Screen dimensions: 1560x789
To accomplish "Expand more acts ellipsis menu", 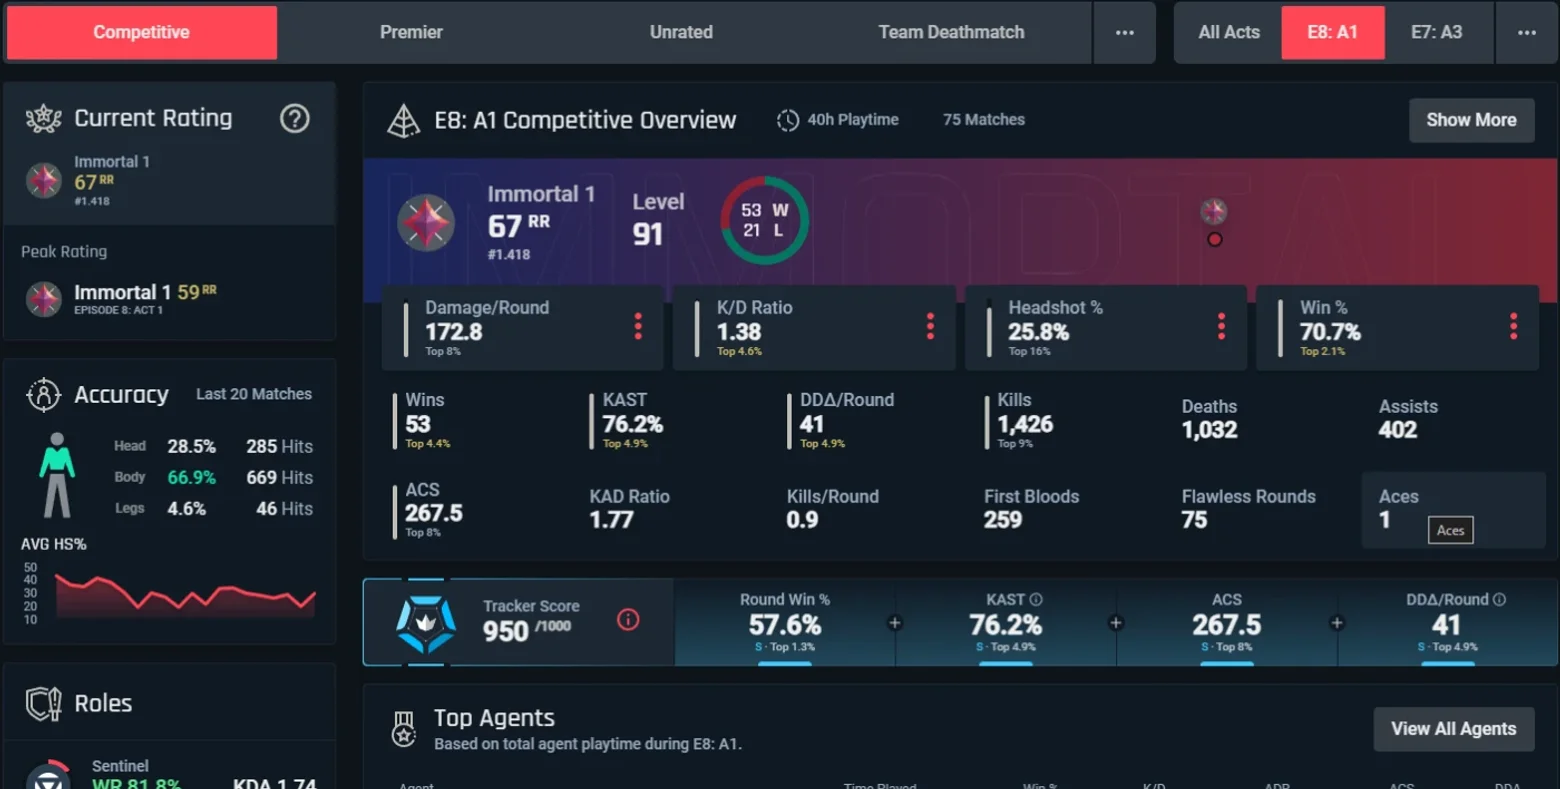I will 1527,33.
